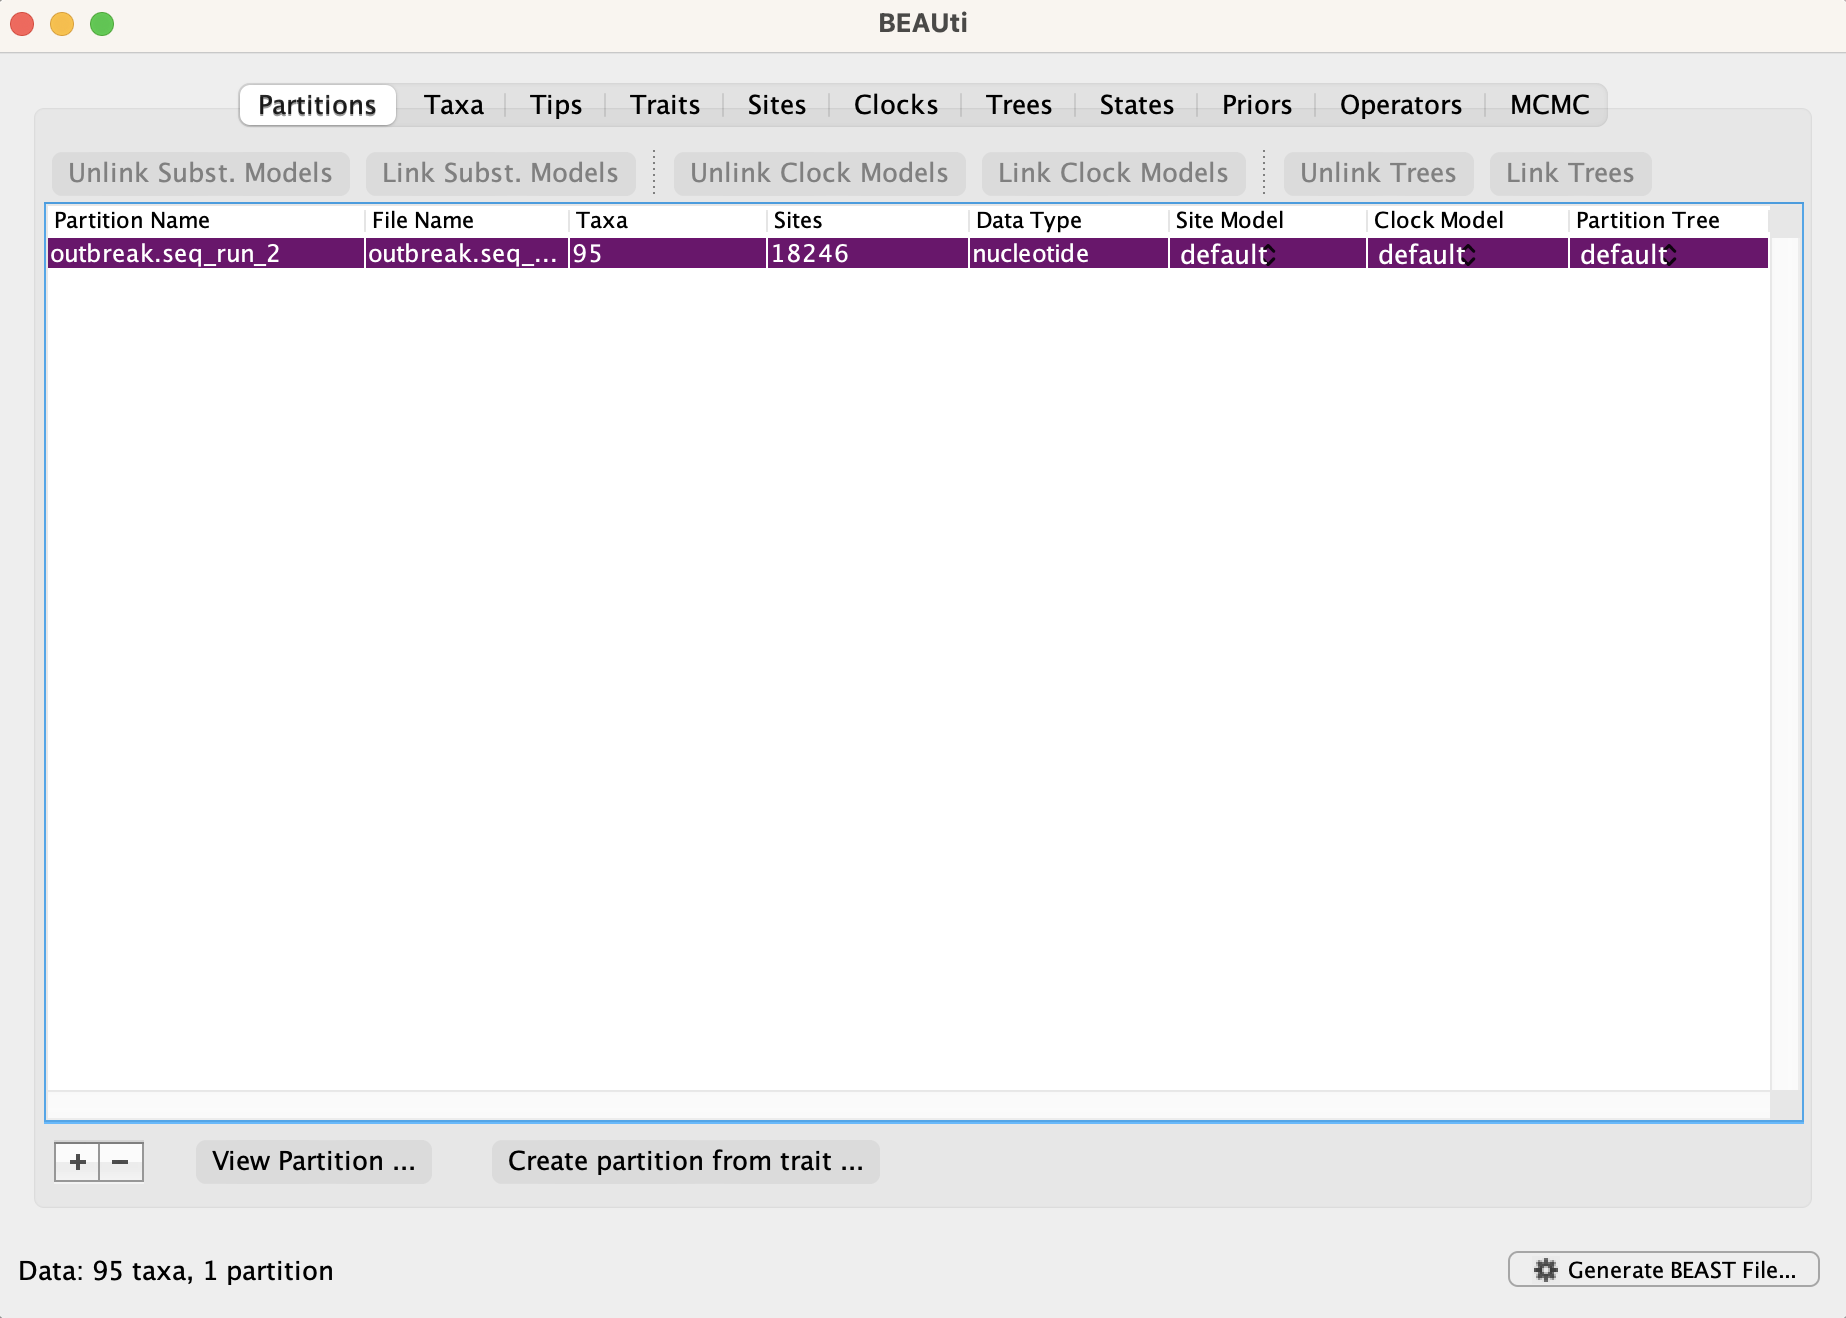Viewport: 1846px width, 1318px height.
Task: Minimize the BEAUti window
Action: 62,23
